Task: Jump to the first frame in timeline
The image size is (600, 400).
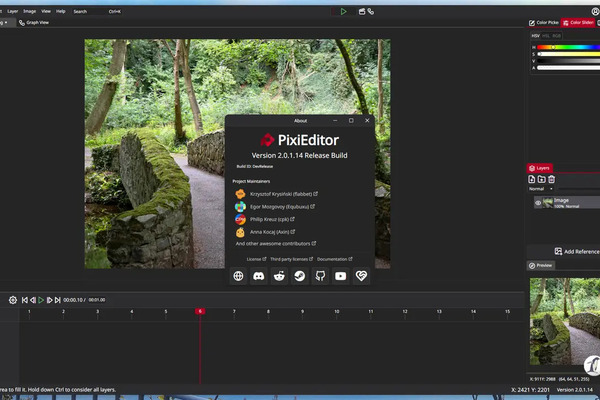Action: coord(24,300)
